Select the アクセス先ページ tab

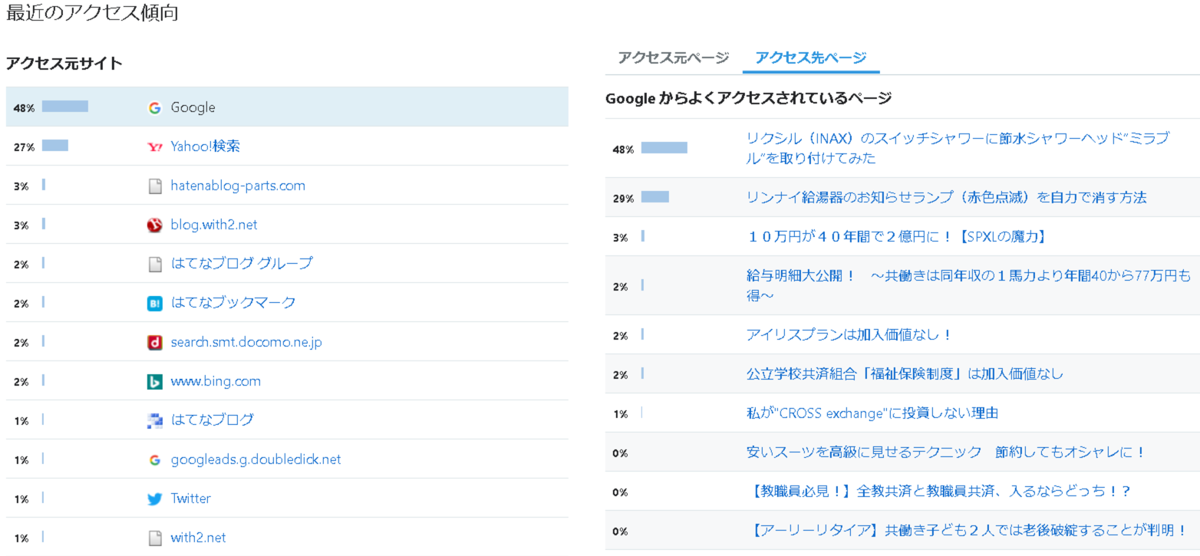tap(811, 58)
